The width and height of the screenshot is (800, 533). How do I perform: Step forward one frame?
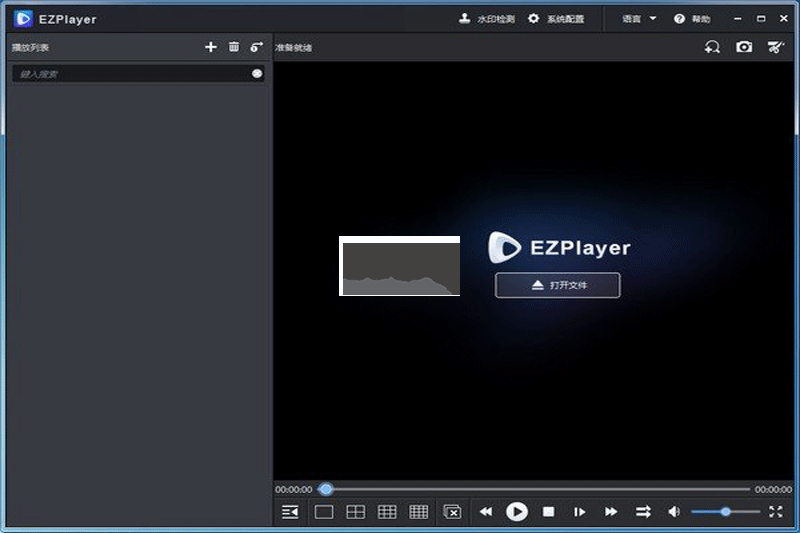coord(579,512)
